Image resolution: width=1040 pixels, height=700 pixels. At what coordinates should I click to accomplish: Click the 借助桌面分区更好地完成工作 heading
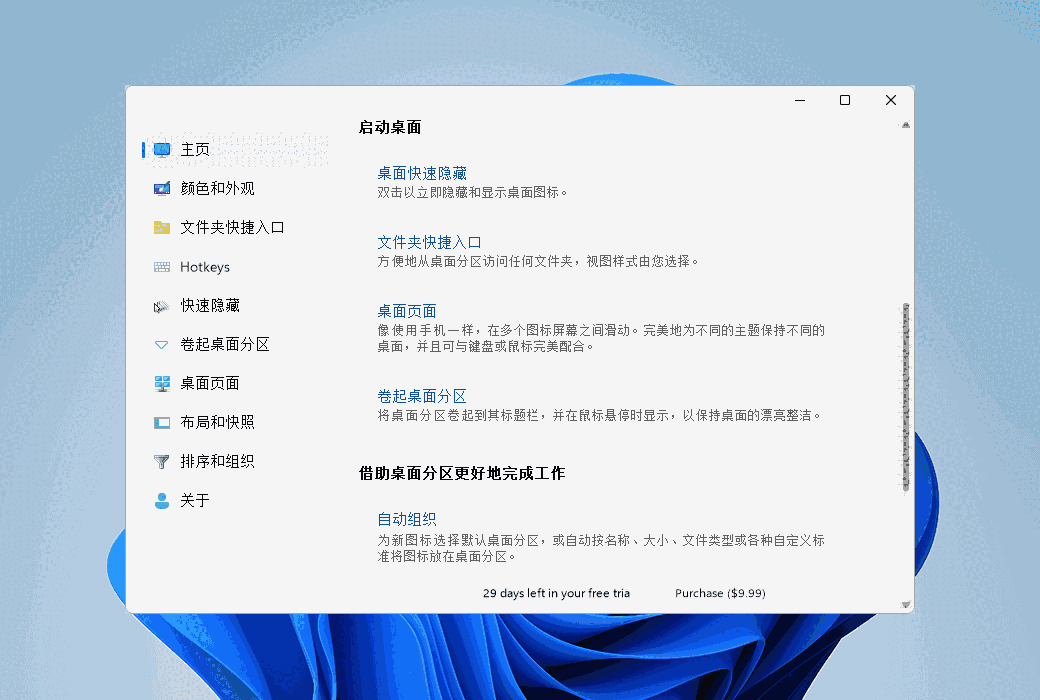tap(462, 474)
